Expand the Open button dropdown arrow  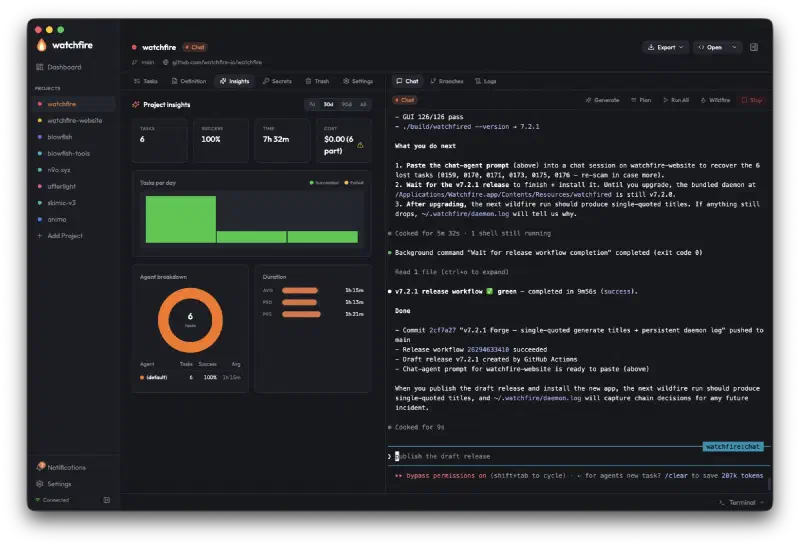[x=734, y=47]
